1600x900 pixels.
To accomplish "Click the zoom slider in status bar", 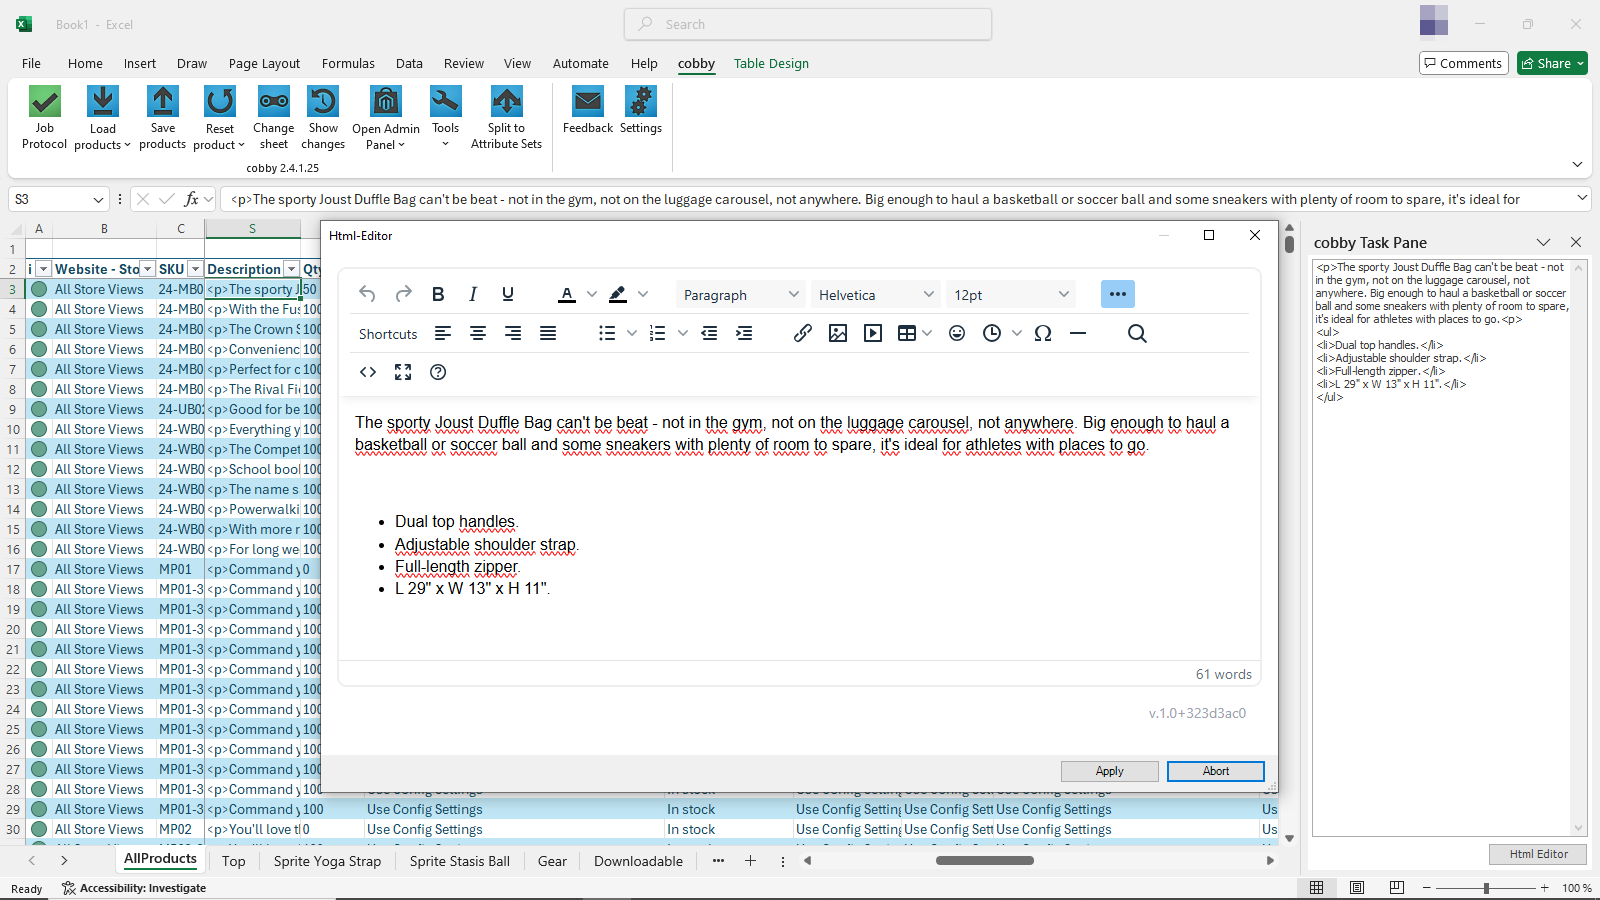I will (x=1486, y=888).
